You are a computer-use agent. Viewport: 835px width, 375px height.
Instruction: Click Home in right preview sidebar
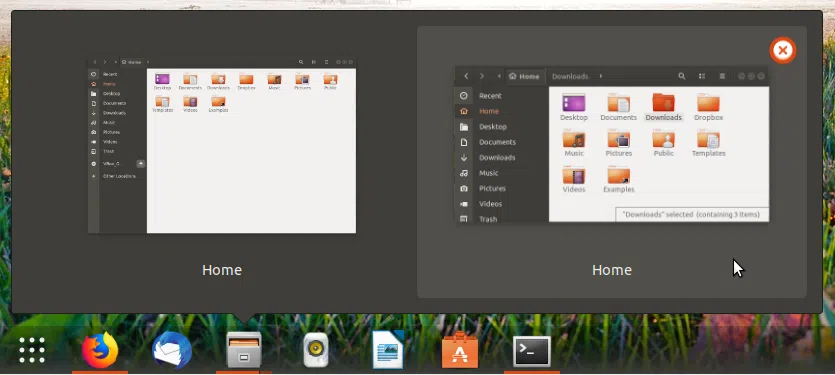point(489,111)
